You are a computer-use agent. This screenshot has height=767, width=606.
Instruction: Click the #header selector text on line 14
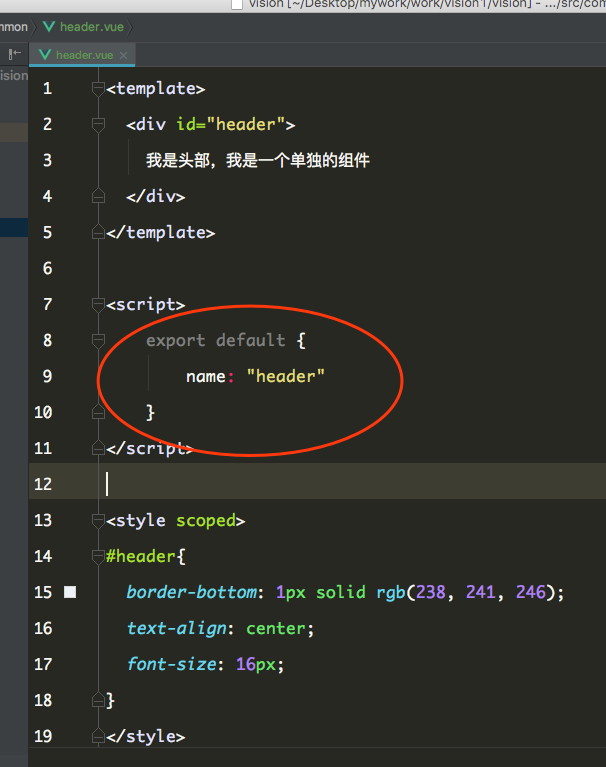tap(141, 557)
